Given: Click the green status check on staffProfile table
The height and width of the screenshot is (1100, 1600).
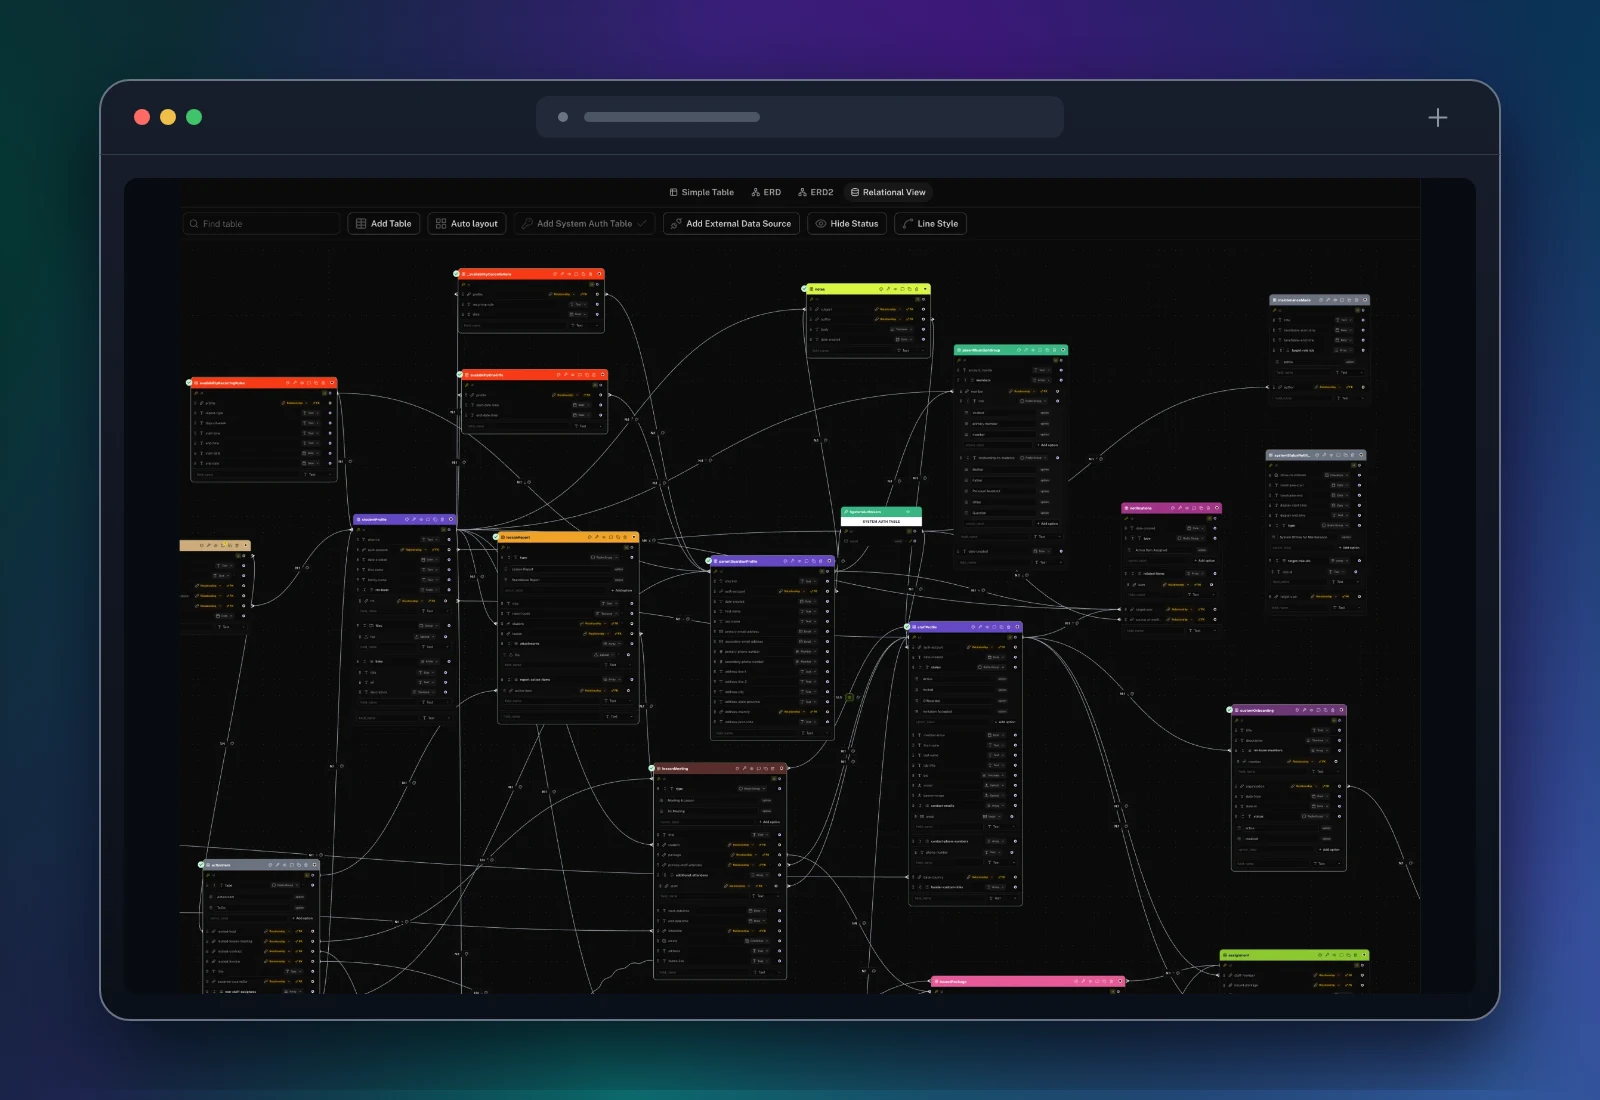Looking at the screenshot, I should tap(907, 627).
